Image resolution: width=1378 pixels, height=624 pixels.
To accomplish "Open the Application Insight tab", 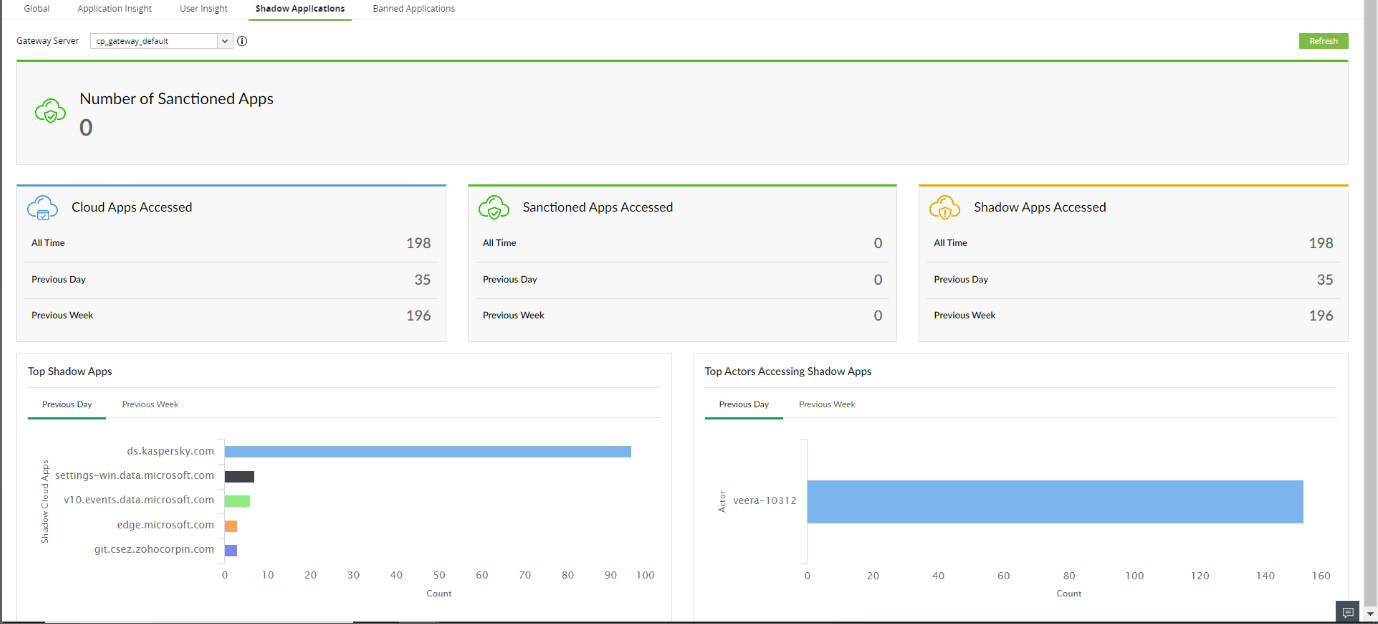I will (114, 8).
